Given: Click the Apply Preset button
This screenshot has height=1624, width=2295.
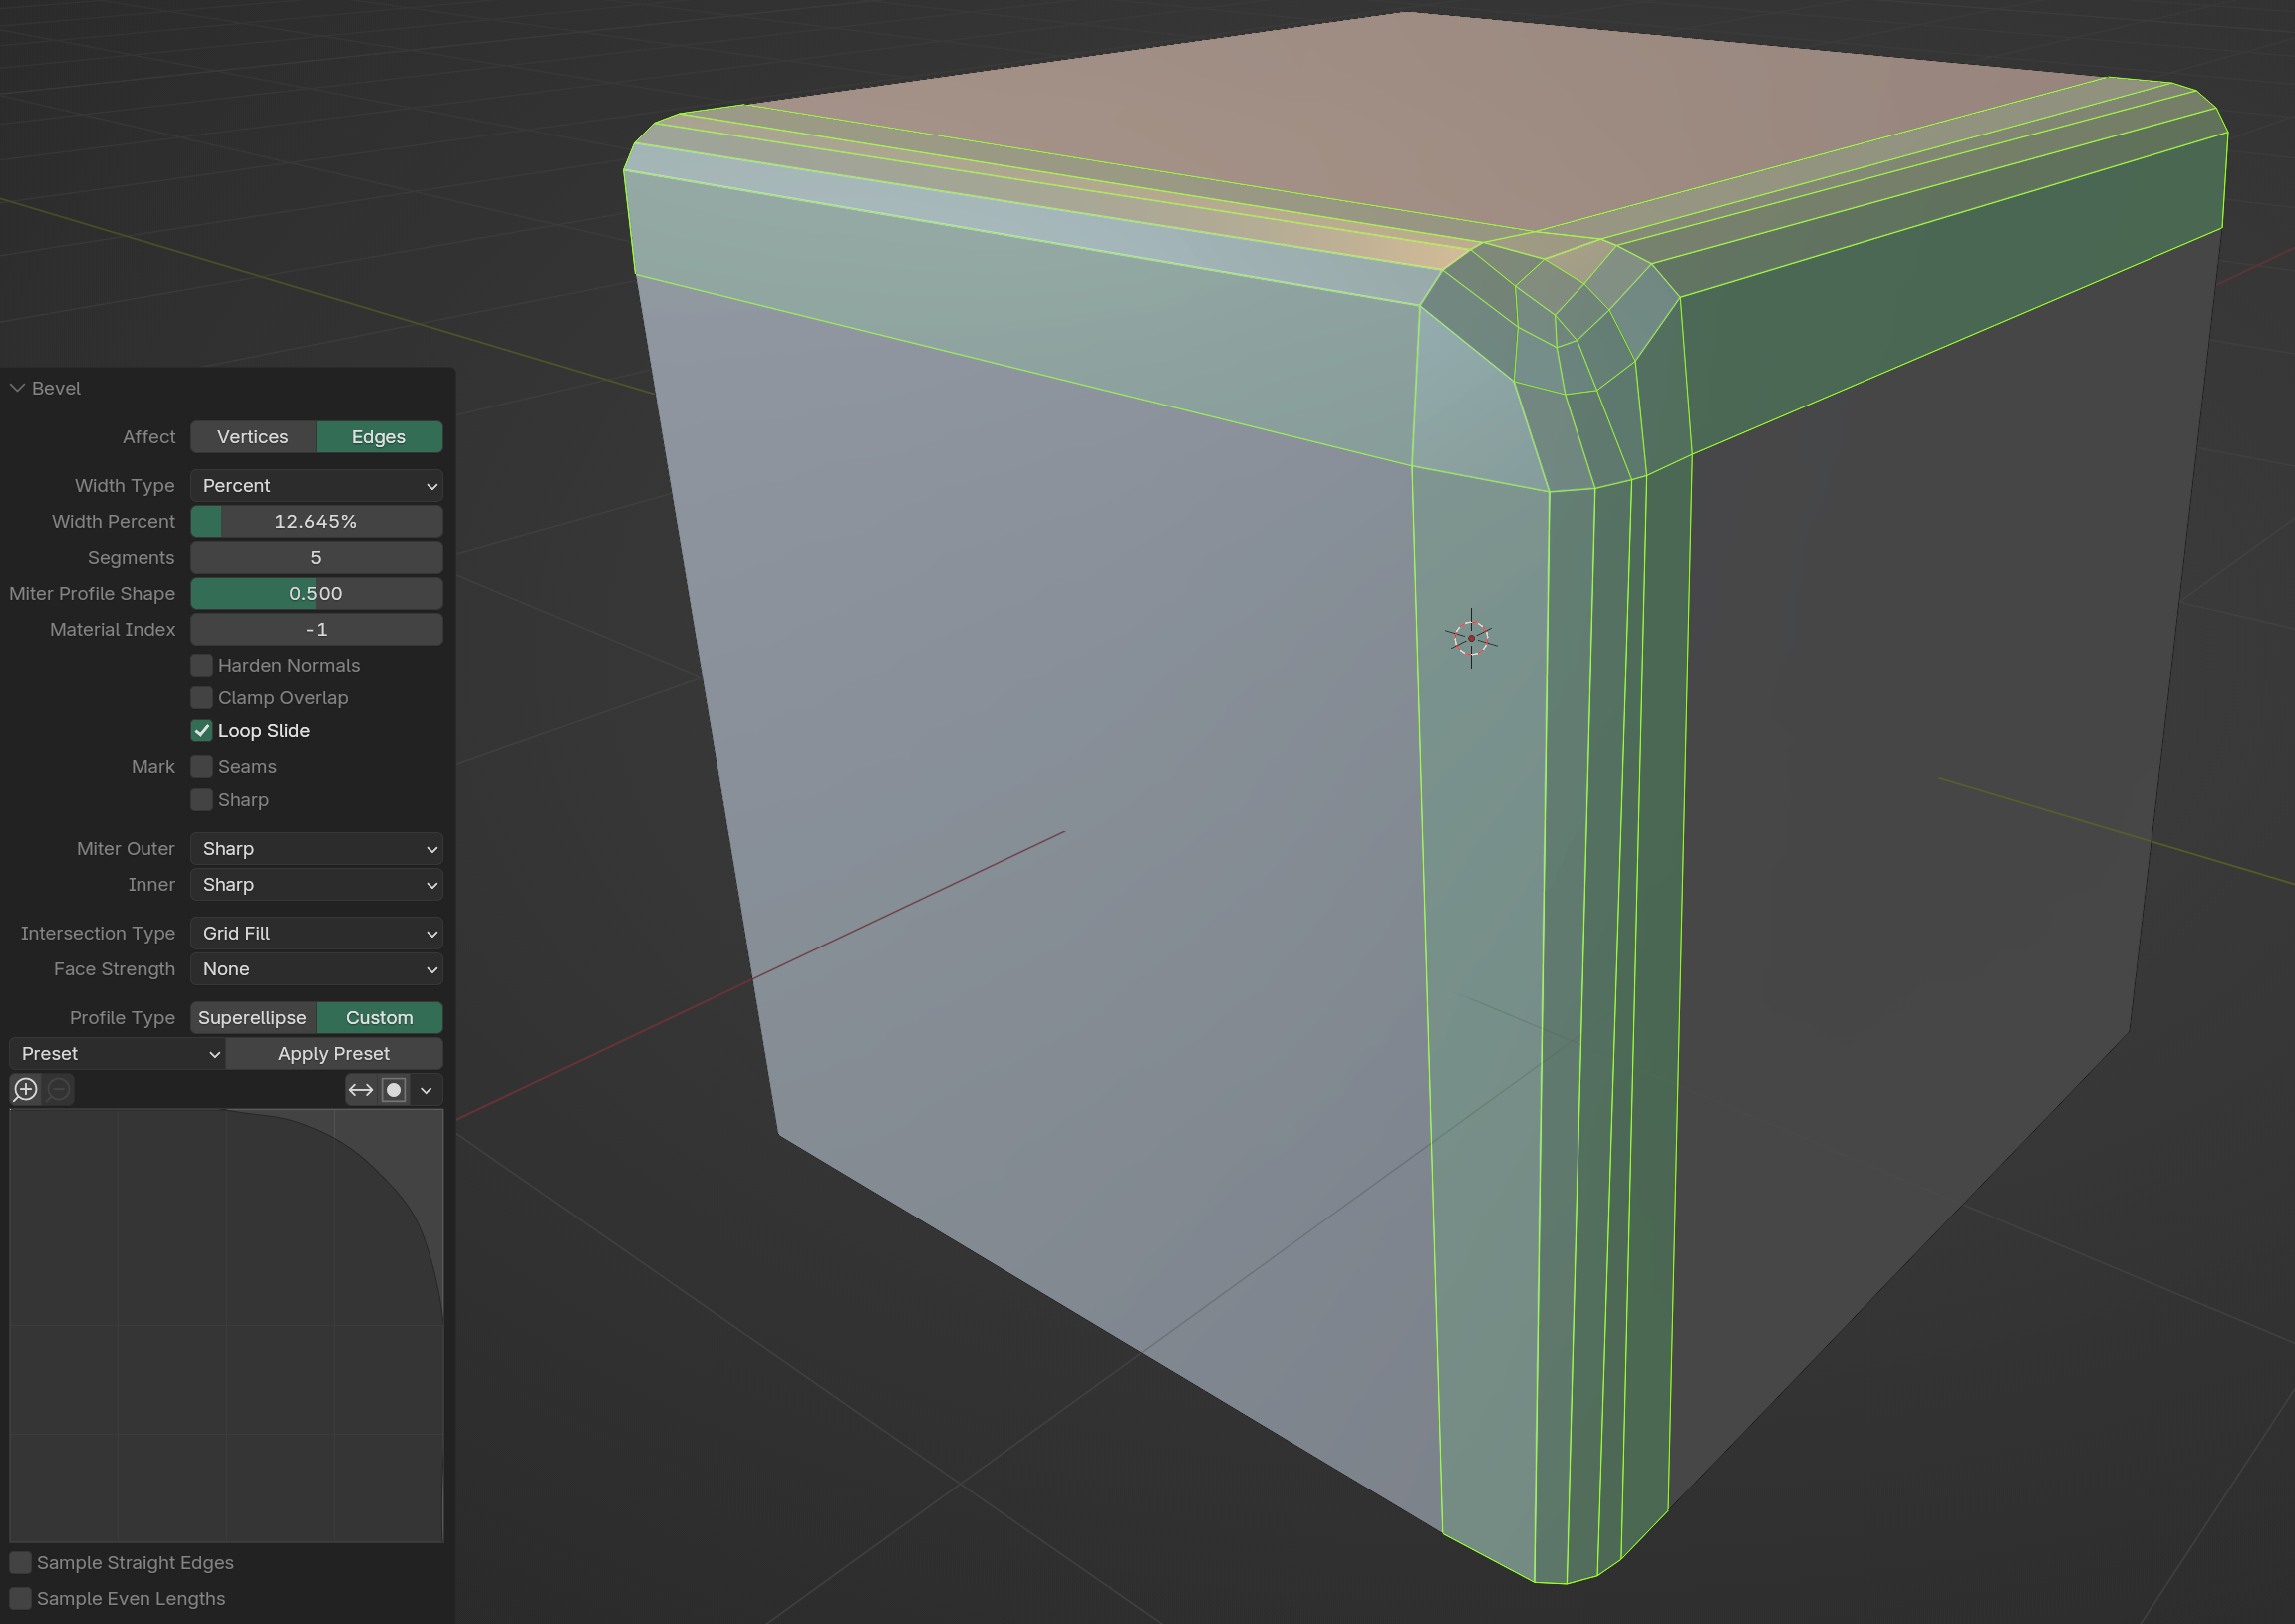Looking at the screenshot, I should pyautogui.click(x=334, y=1053).
